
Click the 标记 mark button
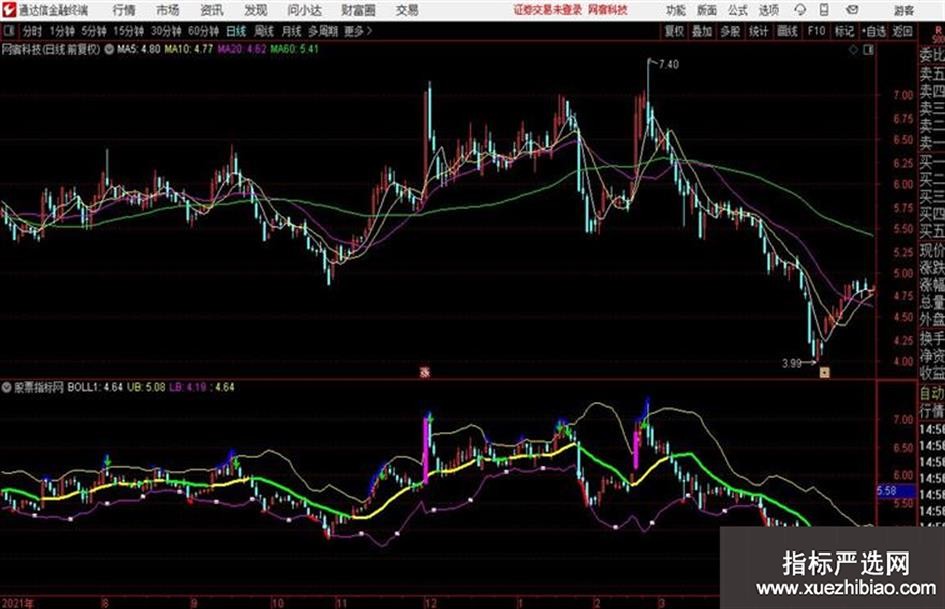point(844,31)
